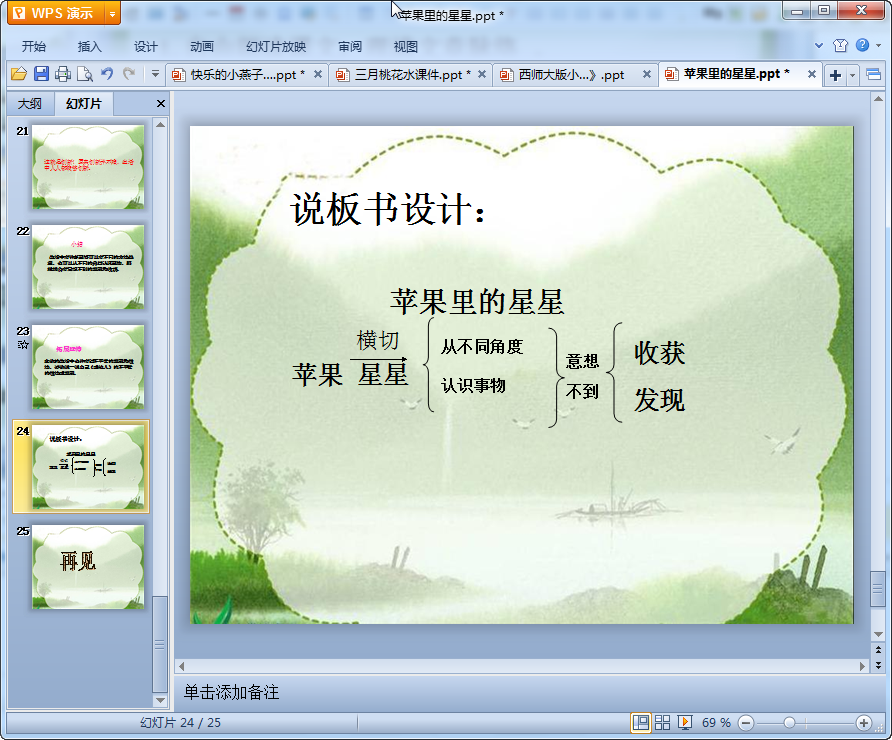This screenshot has width=892, height=740.
Task: Go to next slide double-arrow button
Action: point(878,664)
